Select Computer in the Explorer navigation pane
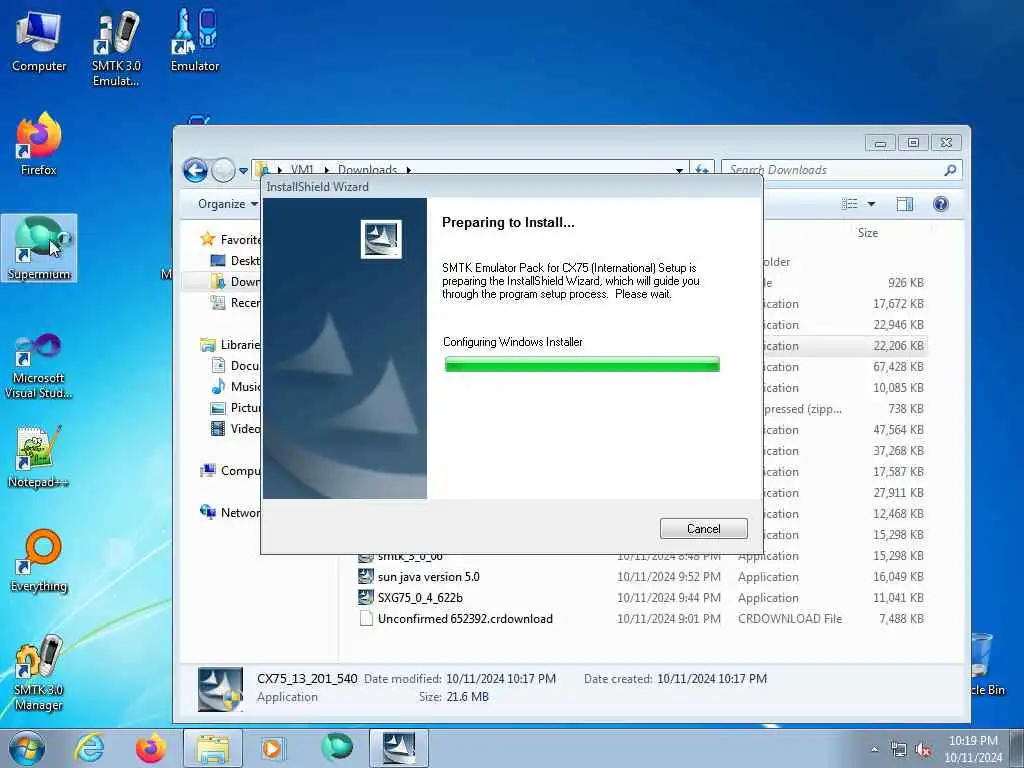1024x768 pixels. [x=230, y=470]
